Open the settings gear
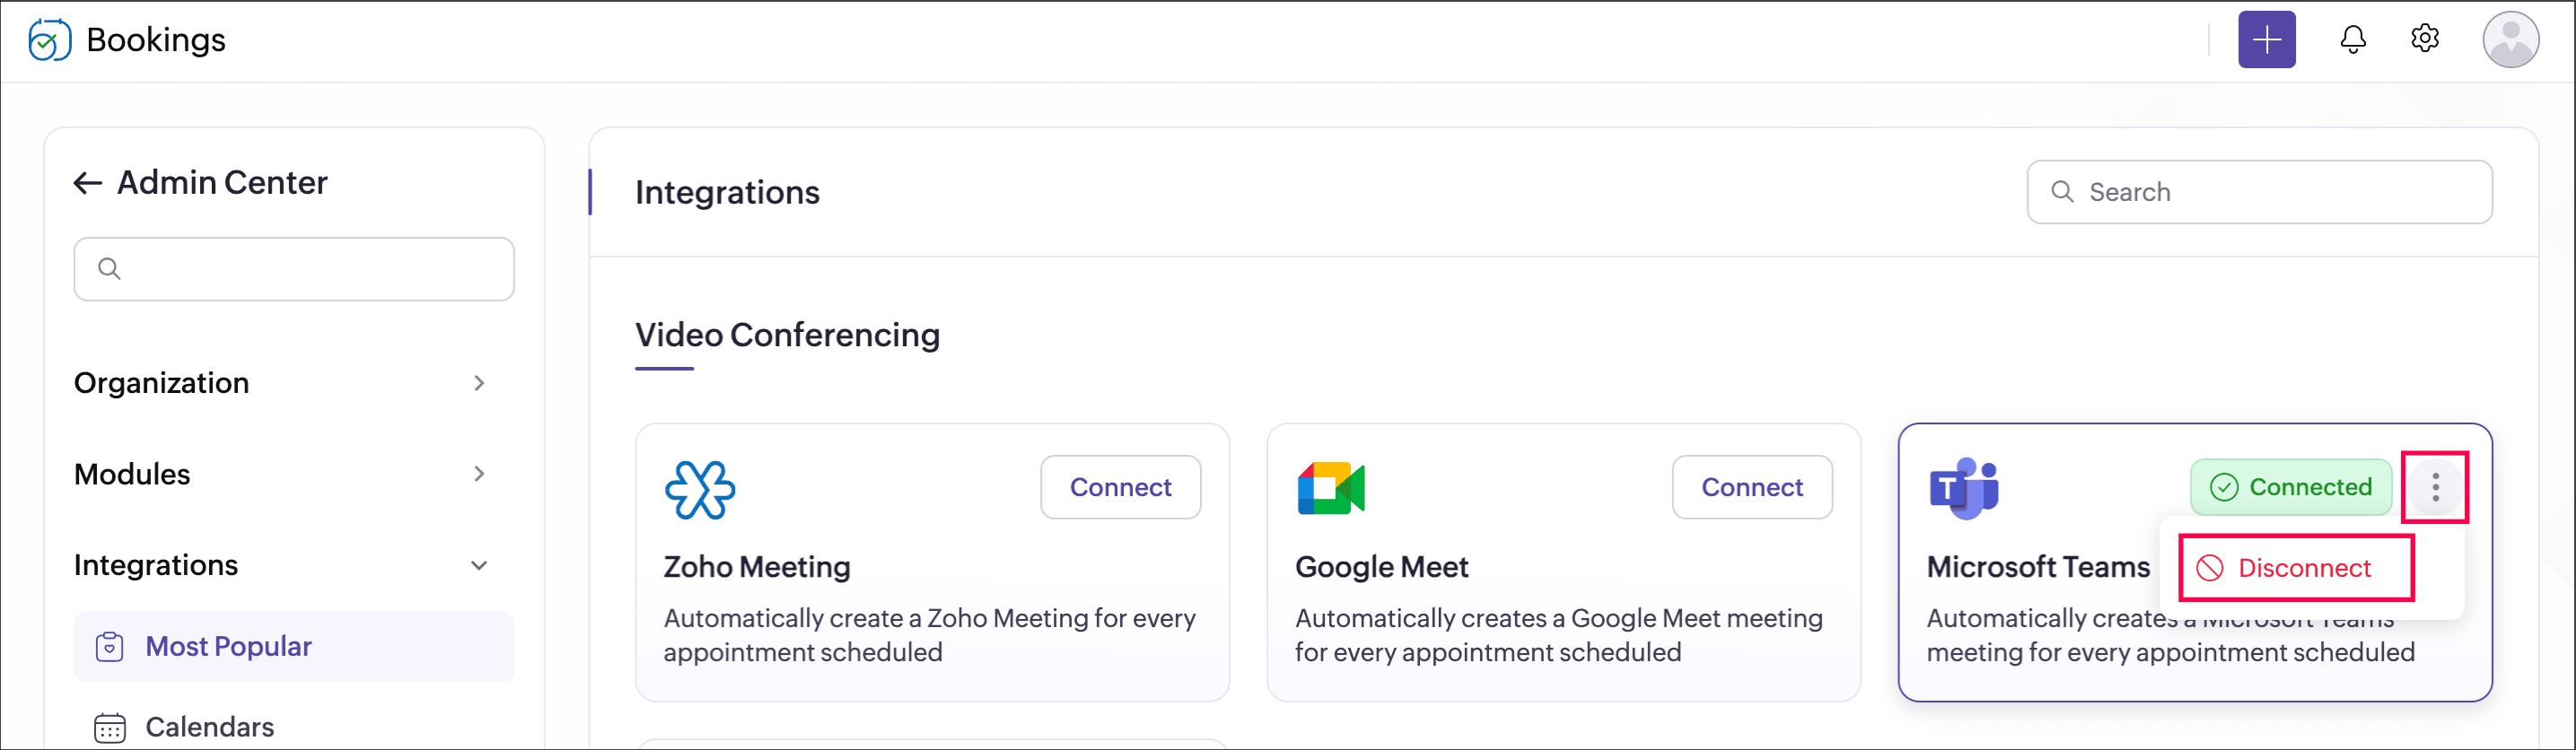Screen dimensions: 2576x750 [x=2425, y=39]
